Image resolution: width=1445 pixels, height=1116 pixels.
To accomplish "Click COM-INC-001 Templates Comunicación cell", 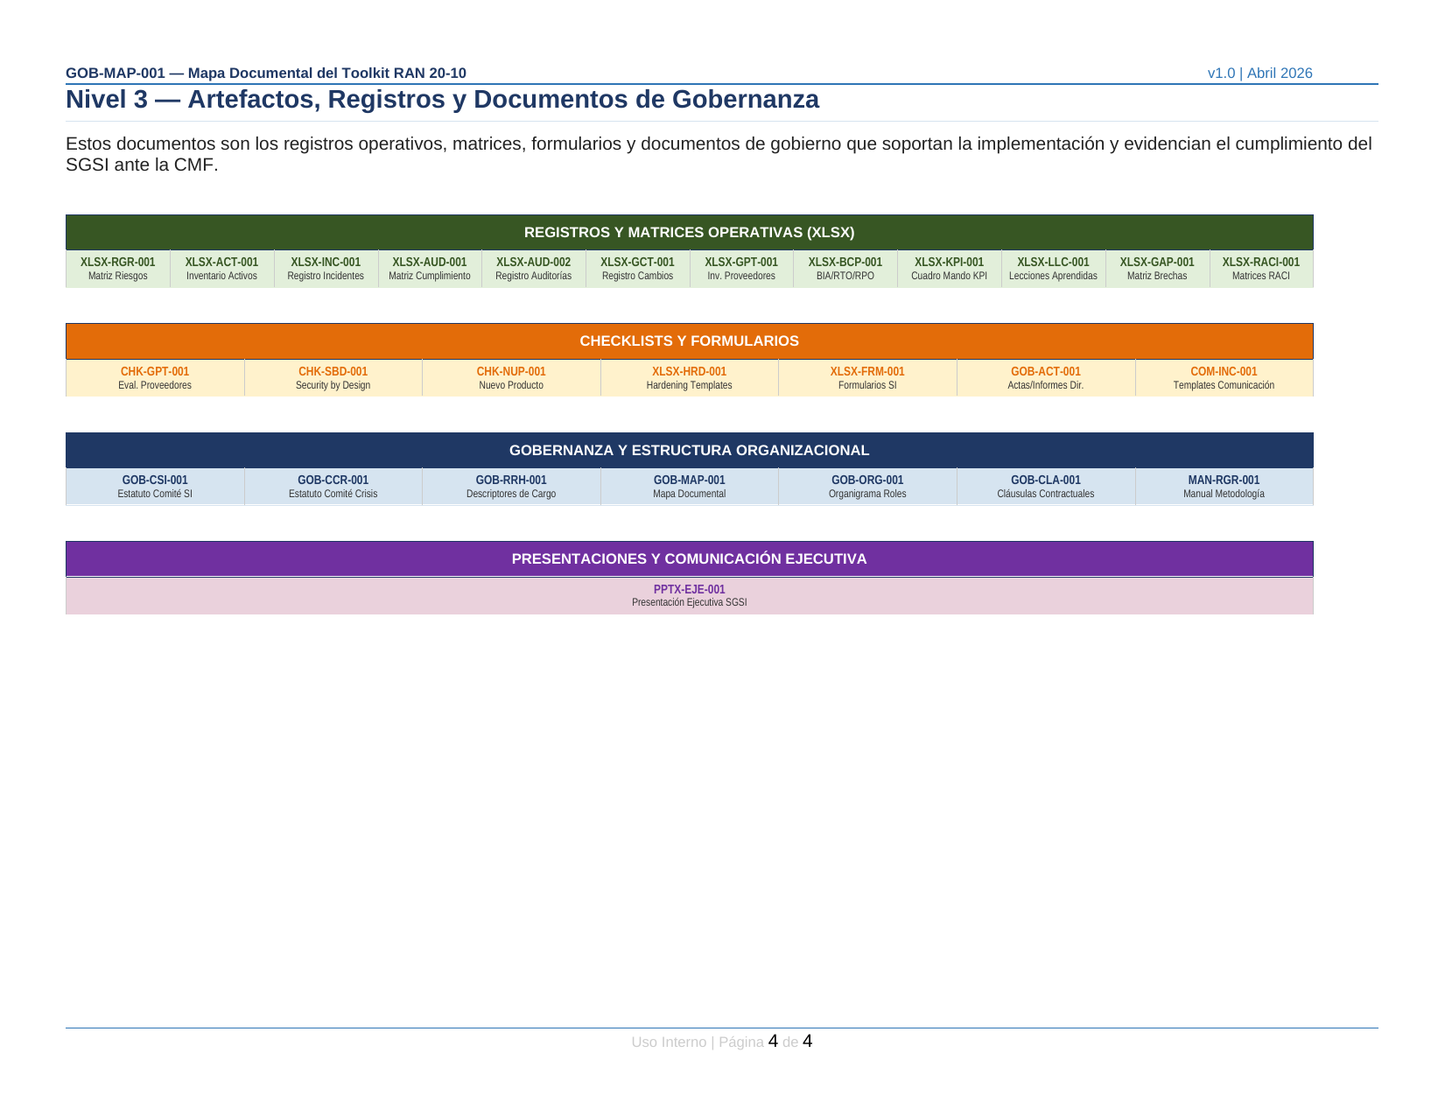I will pos(1224,378).
